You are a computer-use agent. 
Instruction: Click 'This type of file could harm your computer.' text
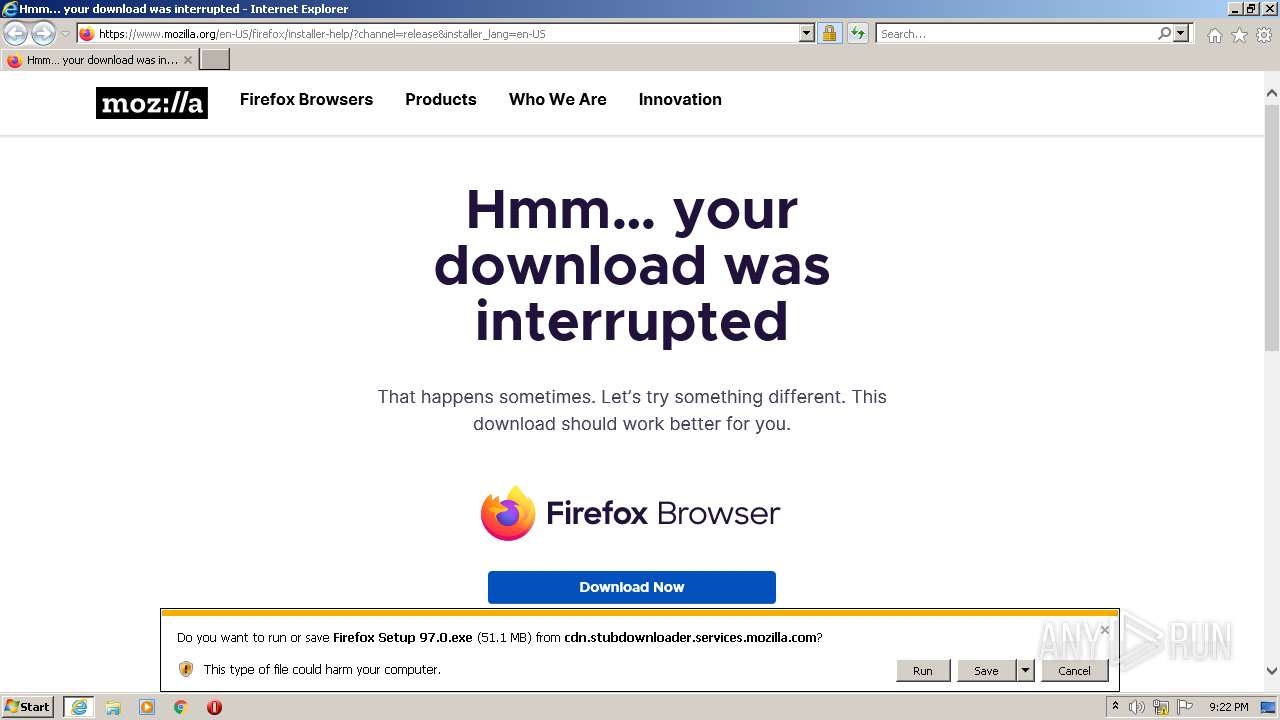(322, 669)
